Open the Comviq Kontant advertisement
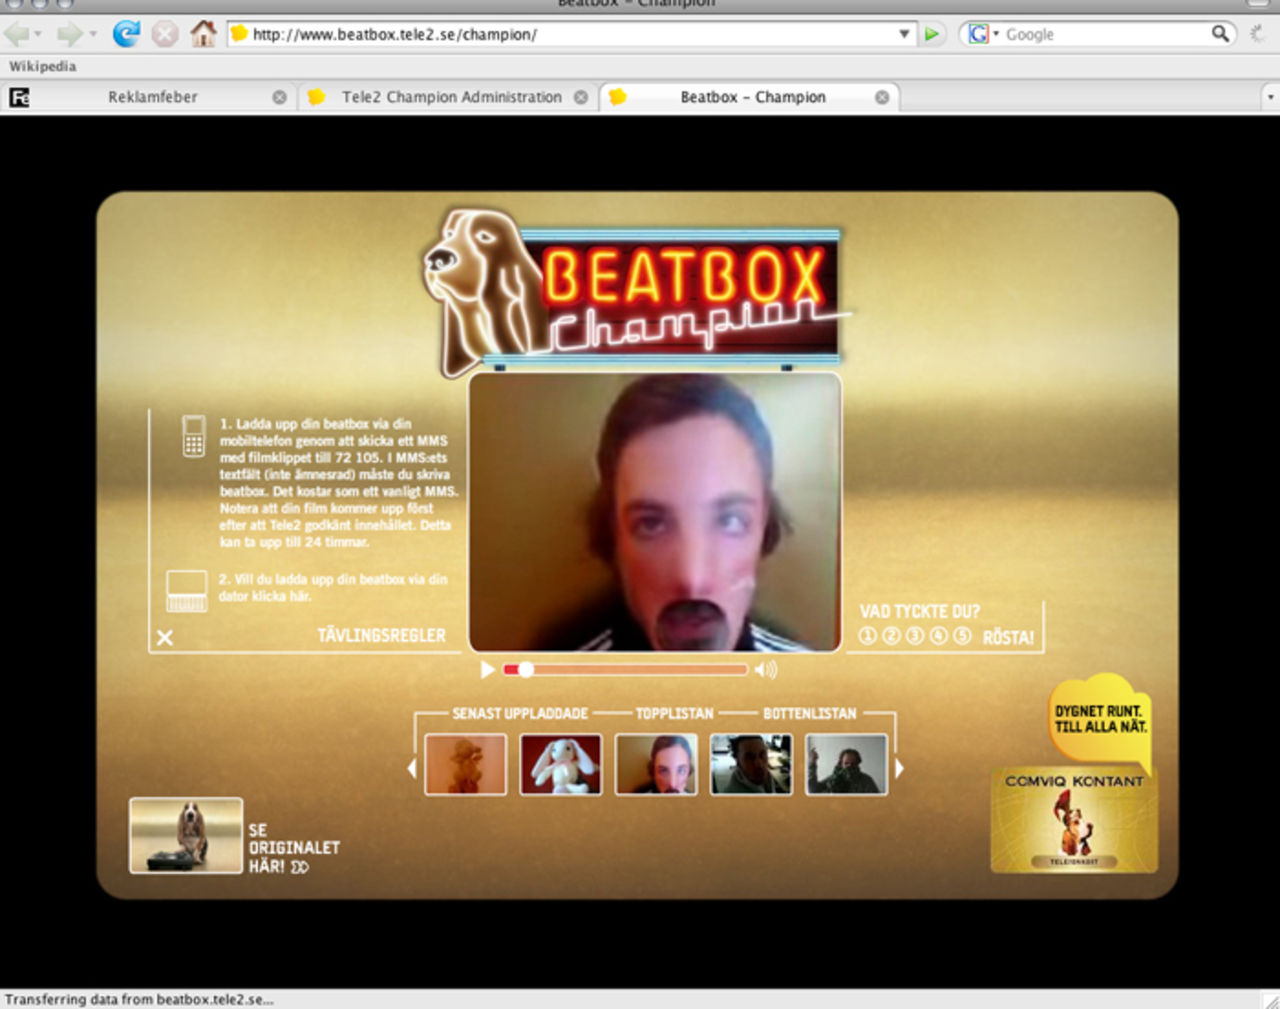The image size is (1280, 1009). point(1074,820)
